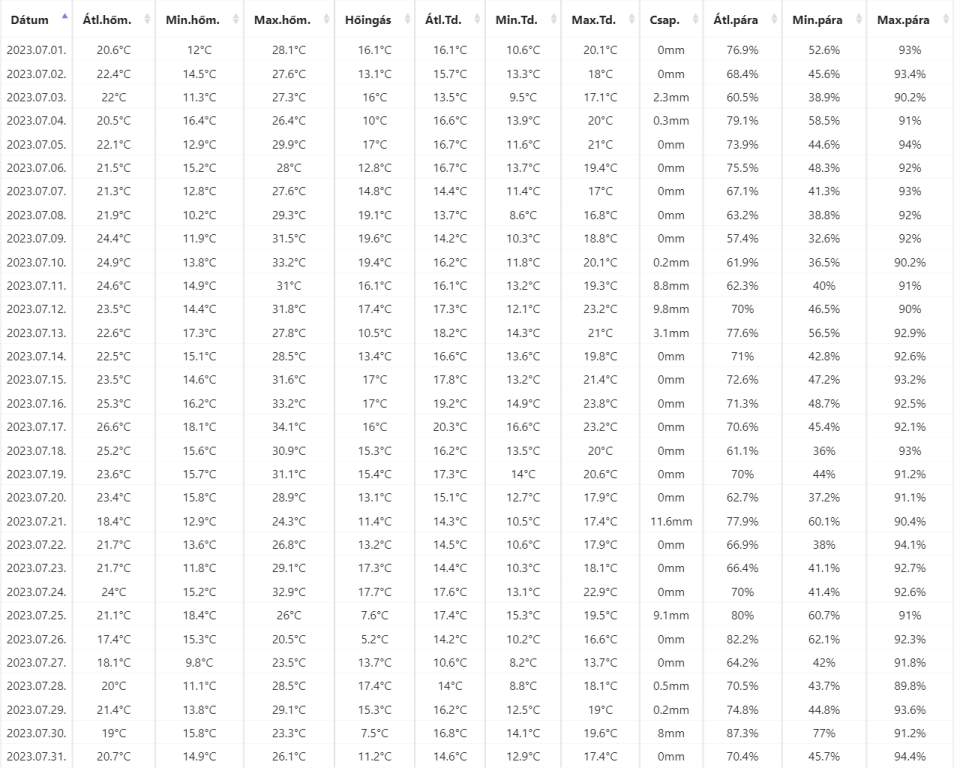Click the 87.3% average humidity cell
Image resolution: width=954 pixels, height=768 pixels.
(x=743, y=733)
